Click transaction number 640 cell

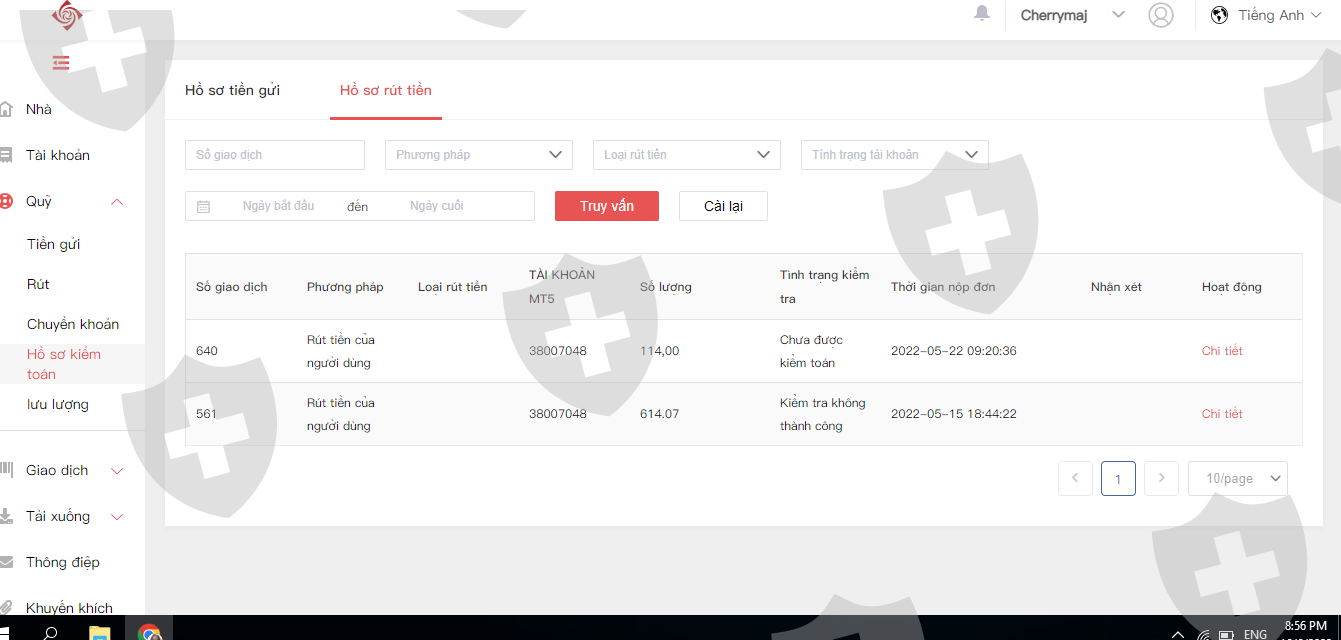(207, 351)
